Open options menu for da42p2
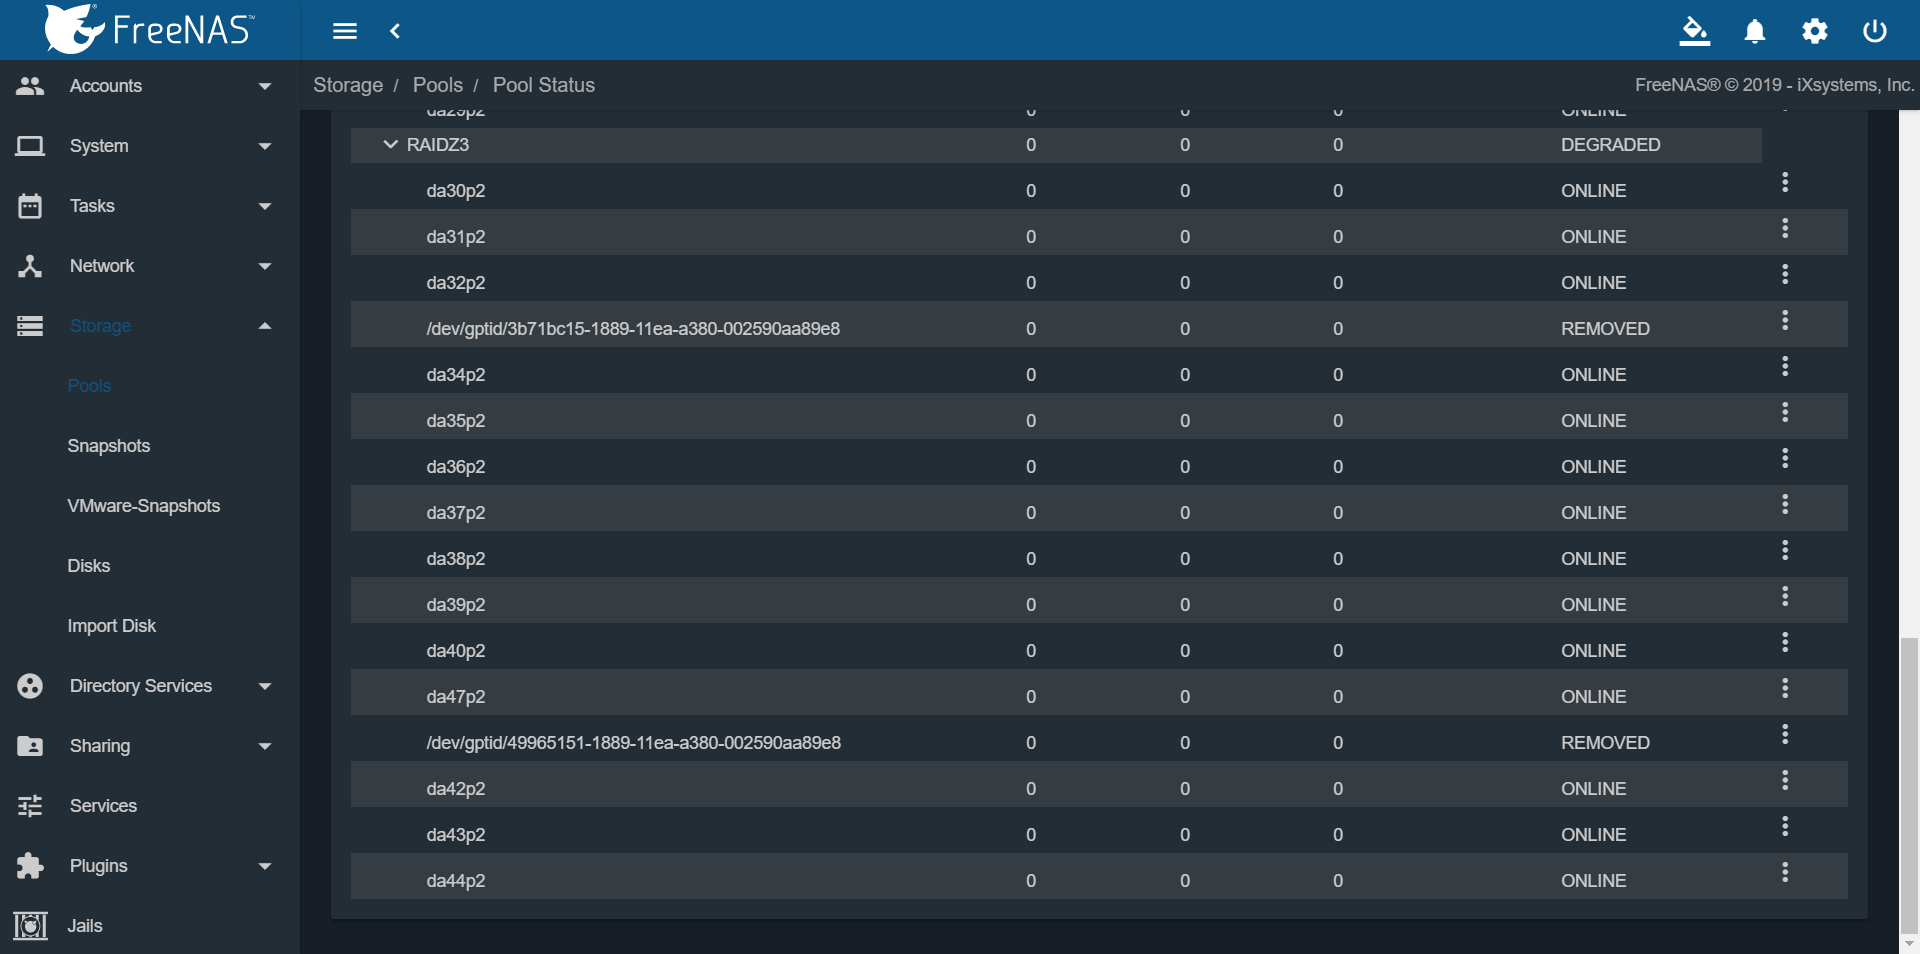 (1785, 780)
